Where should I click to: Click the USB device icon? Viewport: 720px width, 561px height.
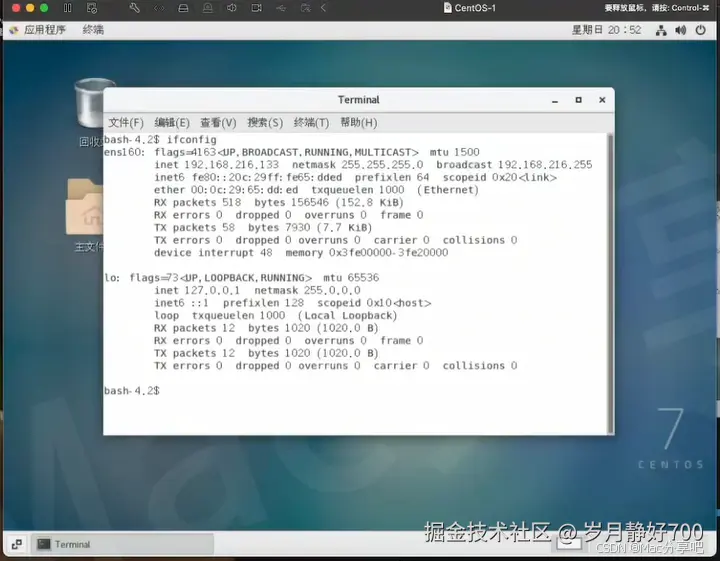(x=281, y=8)
